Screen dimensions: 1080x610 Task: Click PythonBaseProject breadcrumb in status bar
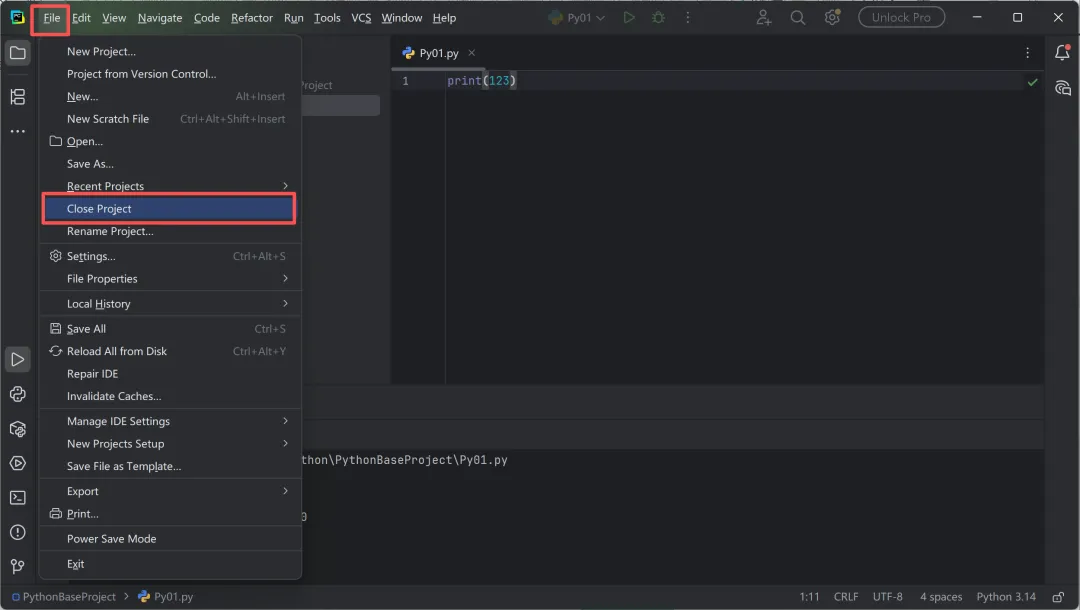point(64,597)
